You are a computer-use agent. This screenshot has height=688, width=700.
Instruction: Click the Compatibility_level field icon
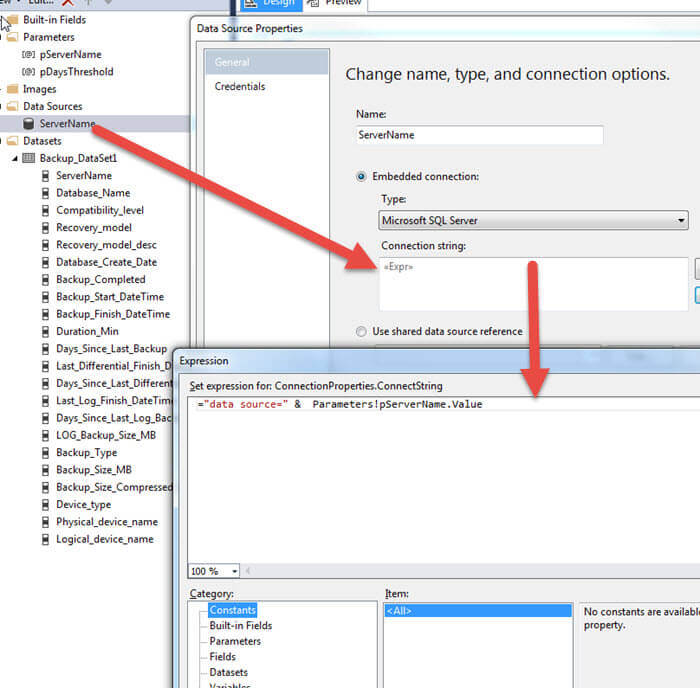coord(45,210)
